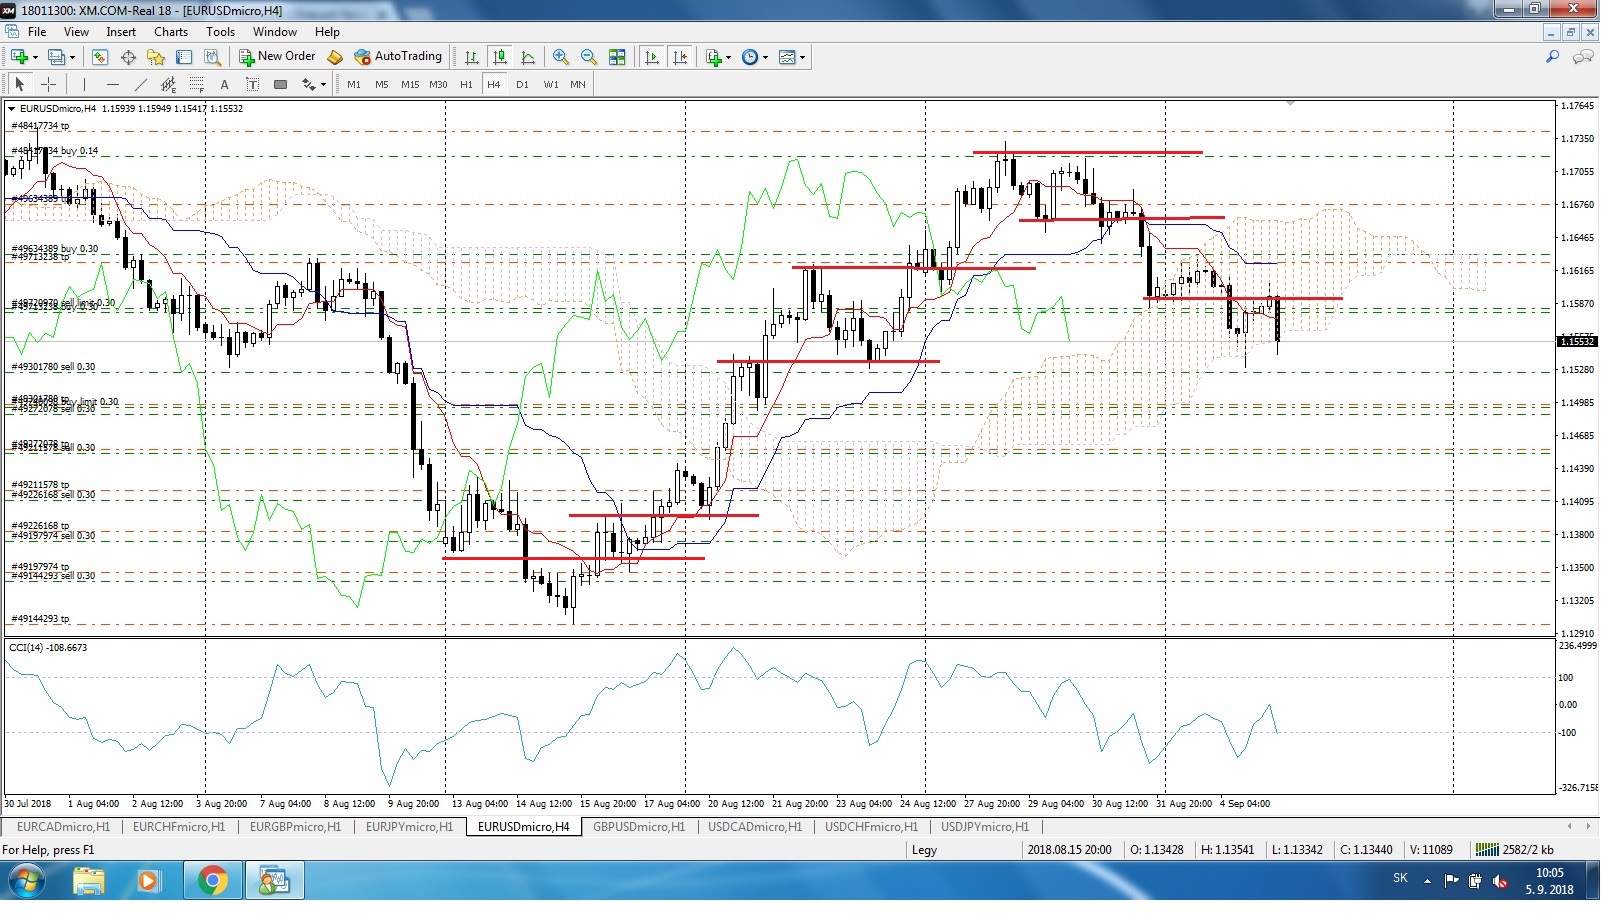This screenshot has width=1612, height=924.
Task: Set timeframe to M30
Action: [438, 84]
